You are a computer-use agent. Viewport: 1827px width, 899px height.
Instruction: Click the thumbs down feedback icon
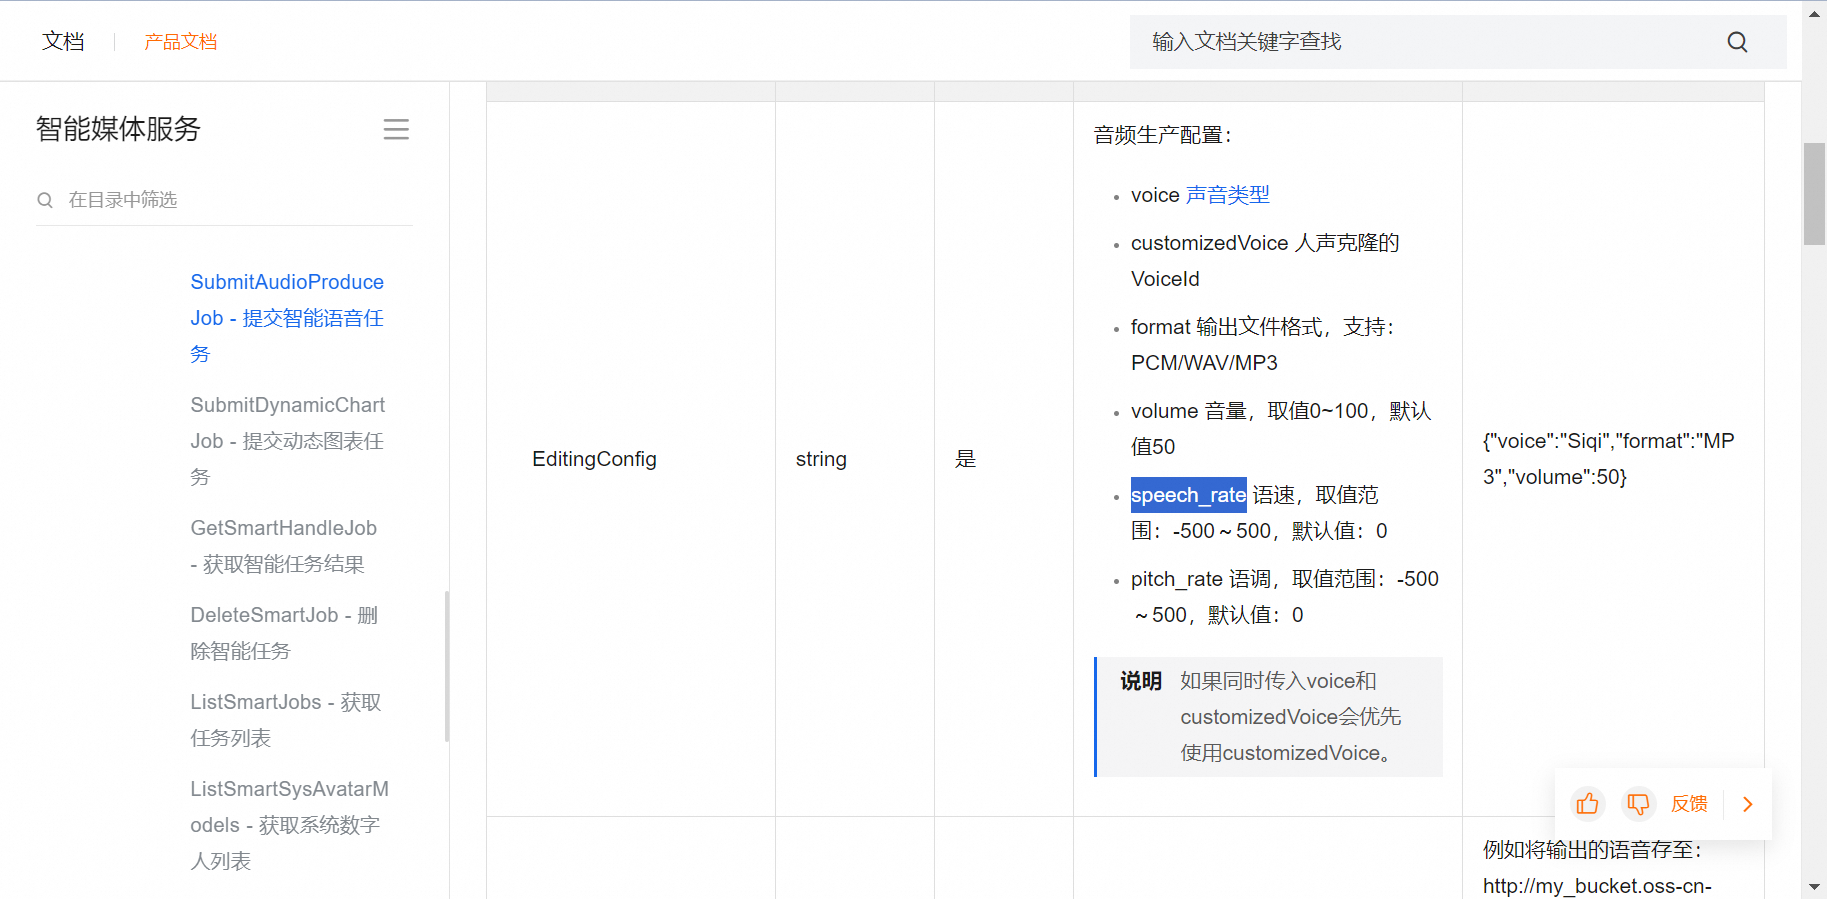tap(1638, 804)
